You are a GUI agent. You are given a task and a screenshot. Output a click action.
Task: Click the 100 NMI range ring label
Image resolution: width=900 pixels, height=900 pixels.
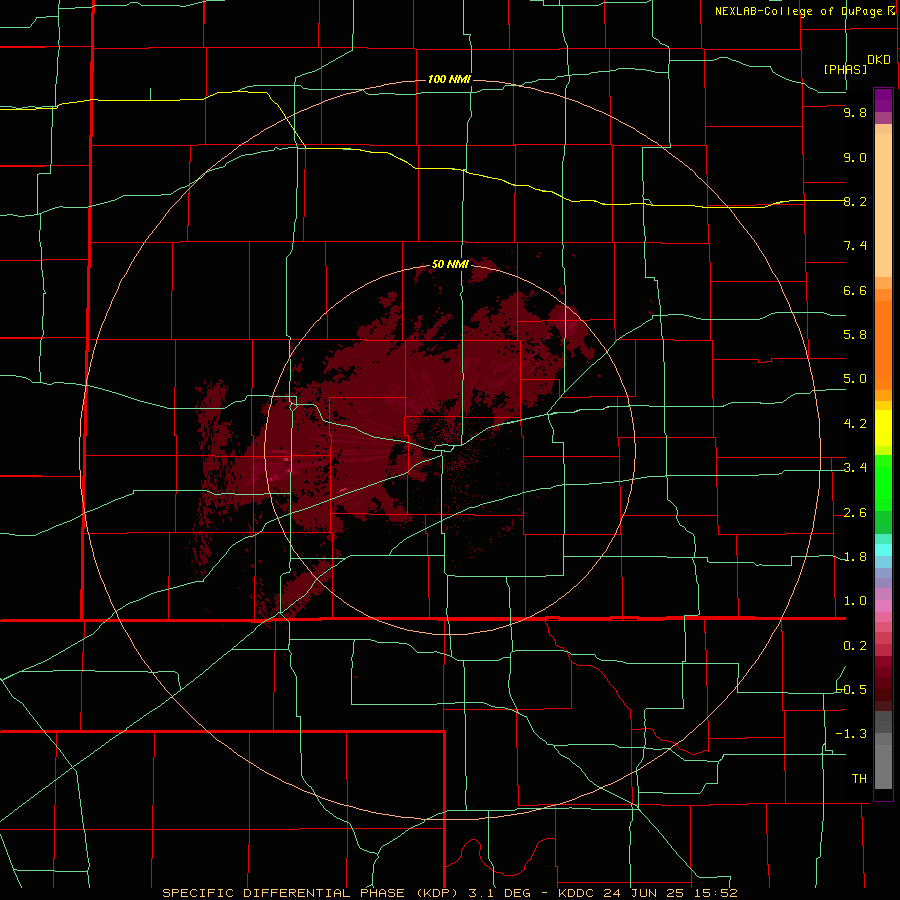pos(449,79)
